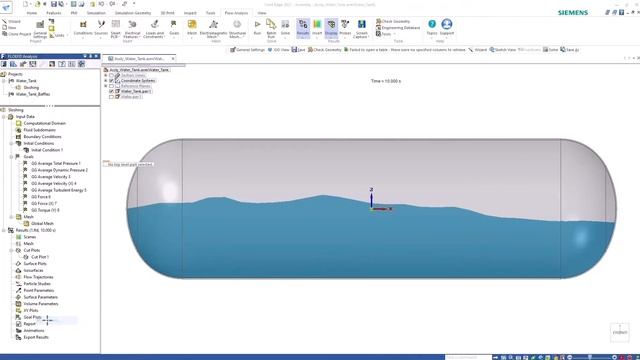Open the Tools ribbon tab
The height and width of the screenshot is (360, 640).
coord(211,13)
